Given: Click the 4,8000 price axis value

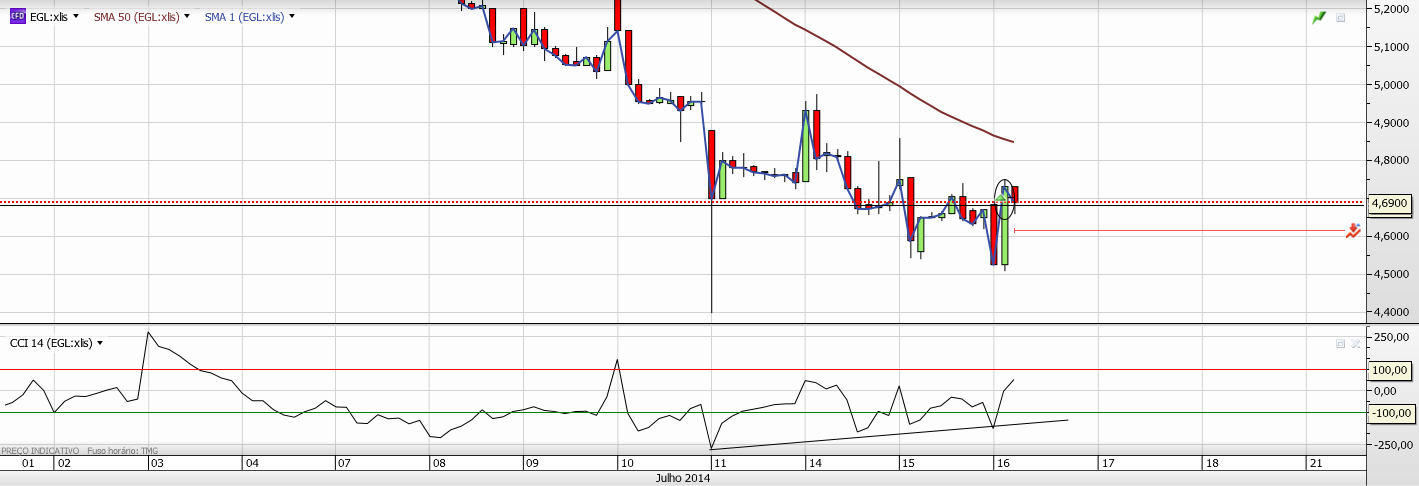Looking at the screenshot, I should [1392, 160].
